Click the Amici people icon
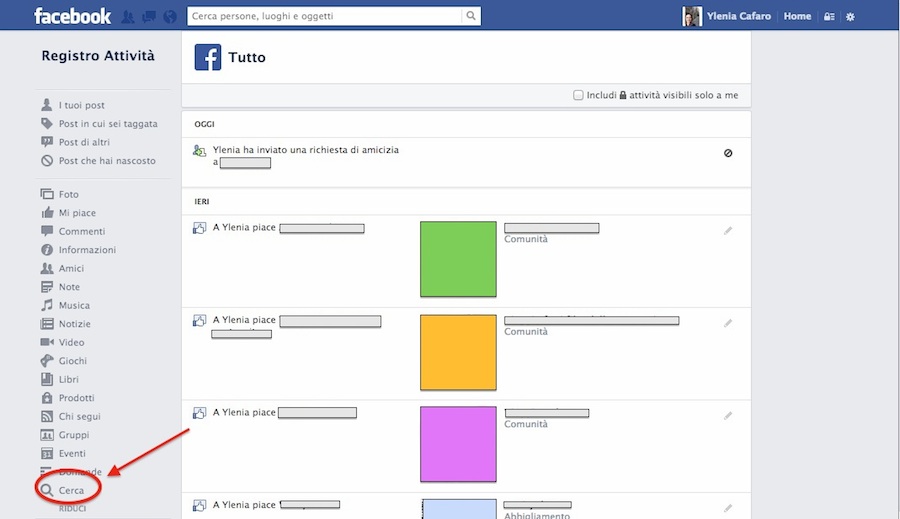The width and height of the screenshot is (900, 519). [47, 268]
